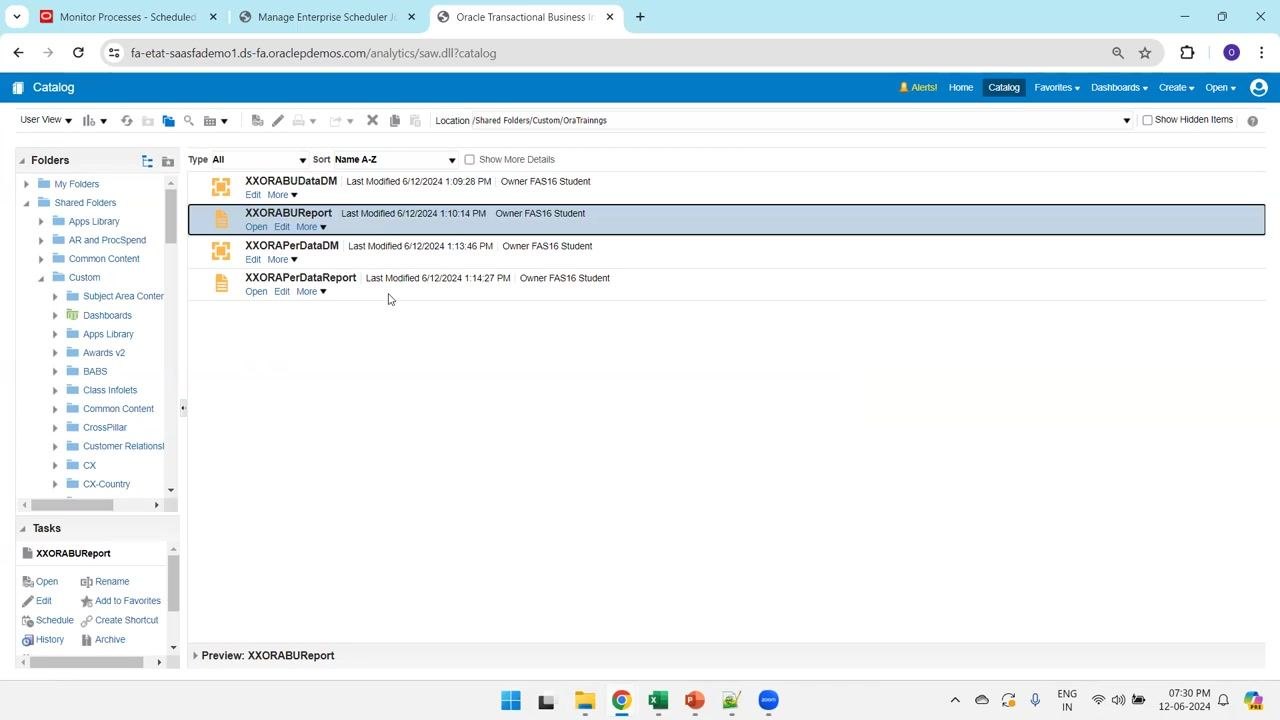The image size is (1280, 720).
Task: Click the new folder icon in Folders header
Action: tap(168, 161)
